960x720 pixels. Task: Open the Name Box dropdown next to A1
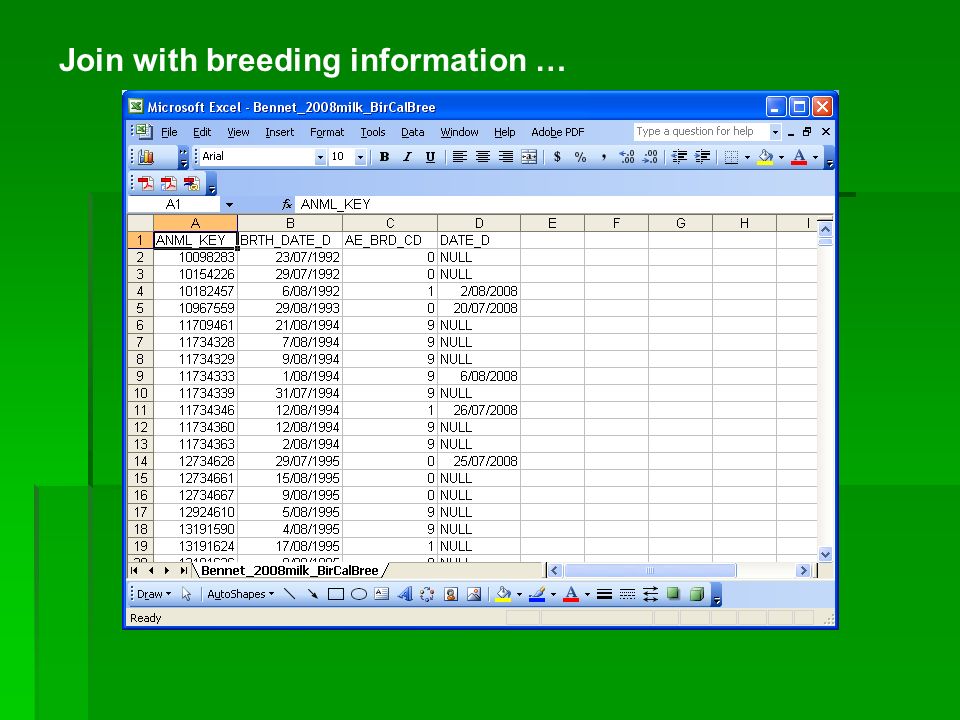pos(229,204)
